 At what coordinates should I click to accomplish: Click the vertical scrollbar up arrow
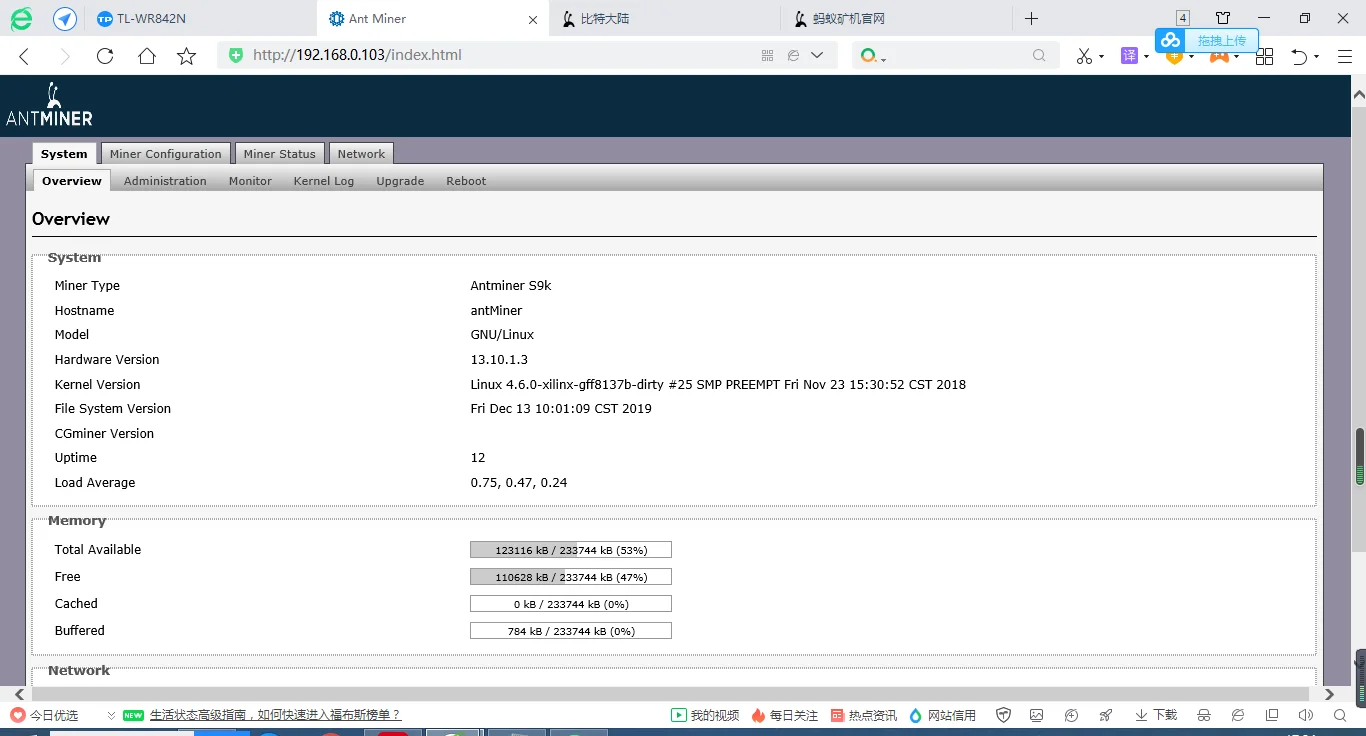[x=1359, y=95]
